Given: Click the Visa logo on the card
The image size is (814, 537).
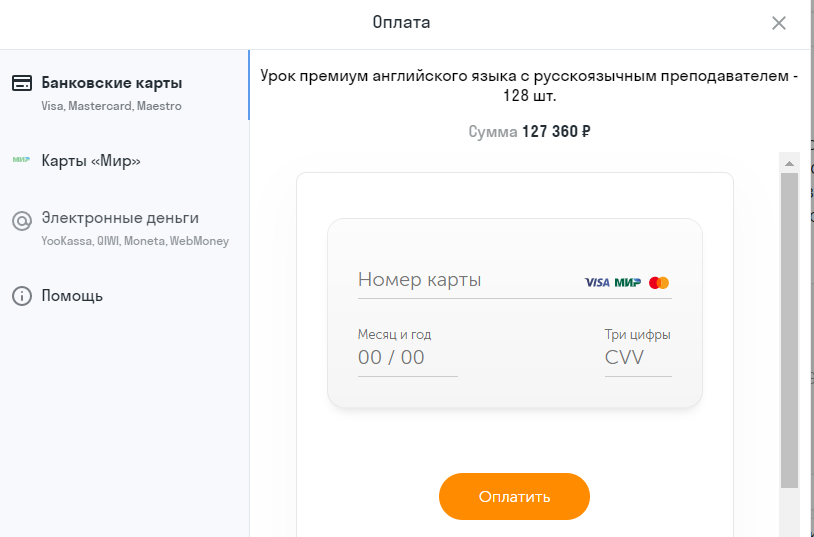Looking at the screenshot, I should point(597,283).
